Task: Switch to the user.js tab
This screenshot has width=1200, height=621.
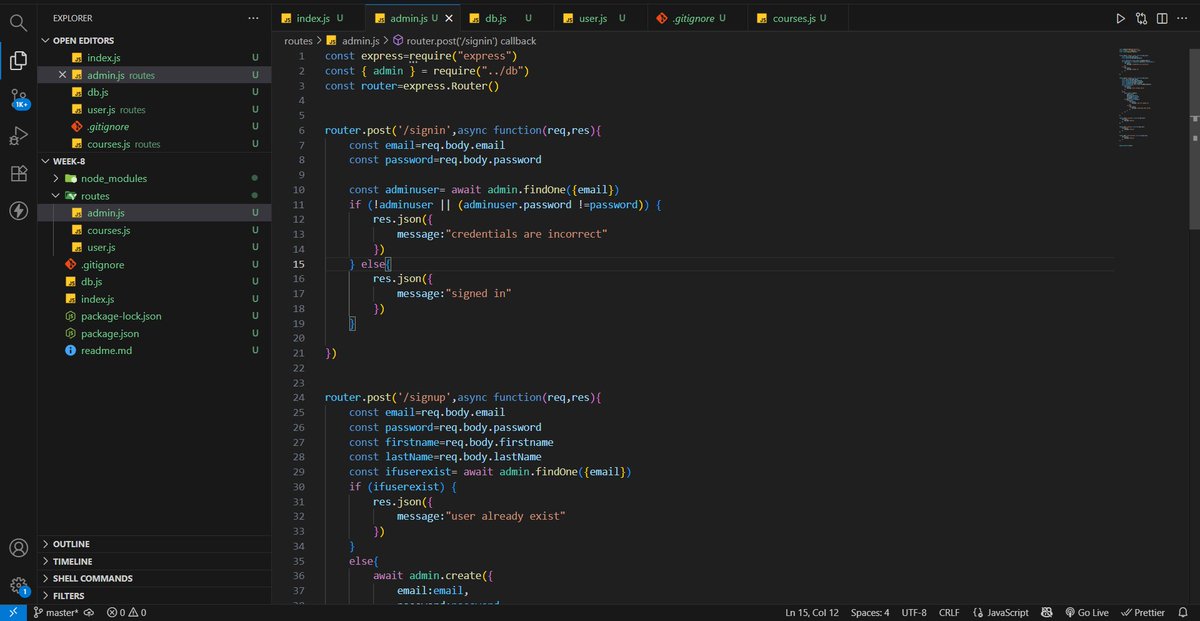Action: [x=598, y=18]
